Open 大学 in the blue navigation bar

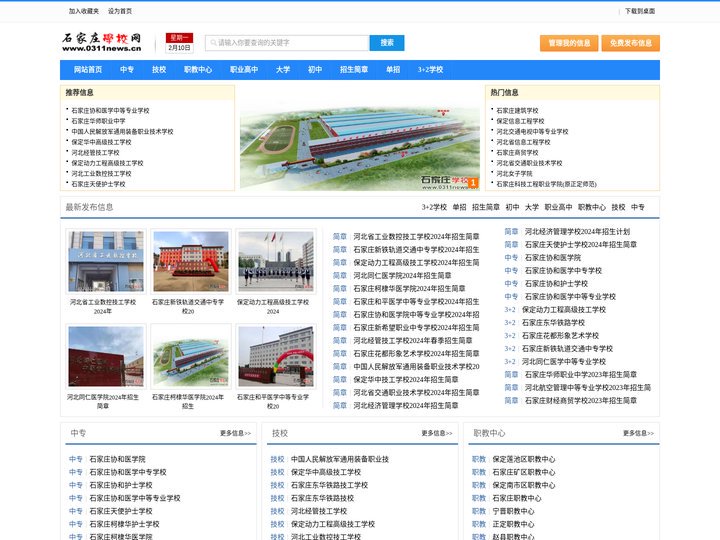tap(283, 70)
